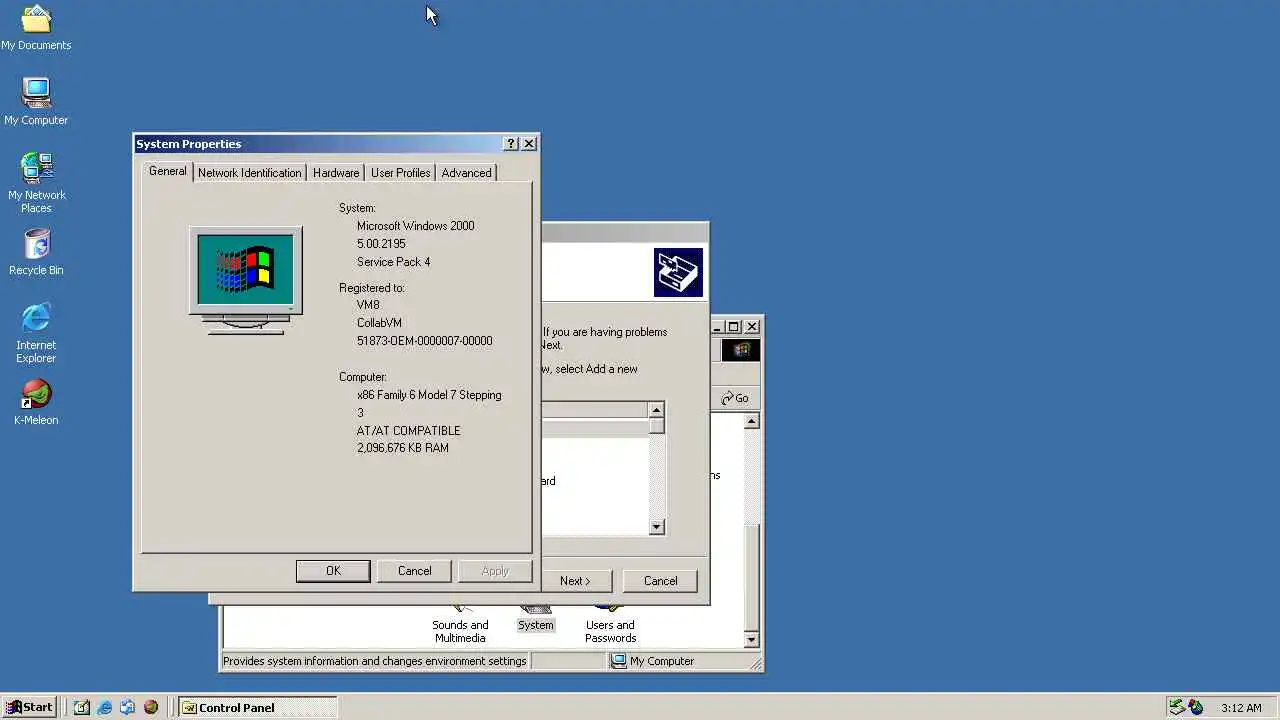
Task: Close the Control Panel window
Action: (752, 327)
